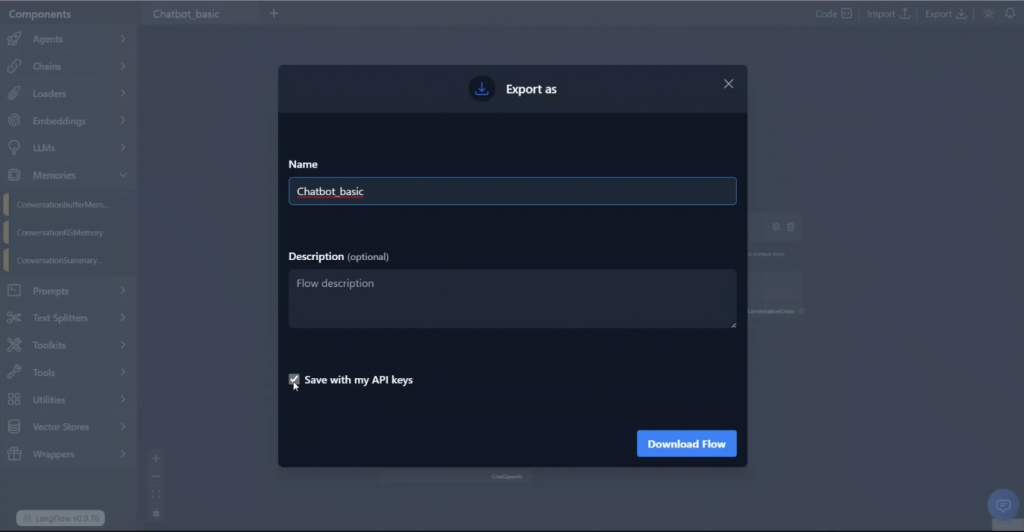Click Import in the top bar
This screenshot has height=532, width=1024.
[888, 14]
